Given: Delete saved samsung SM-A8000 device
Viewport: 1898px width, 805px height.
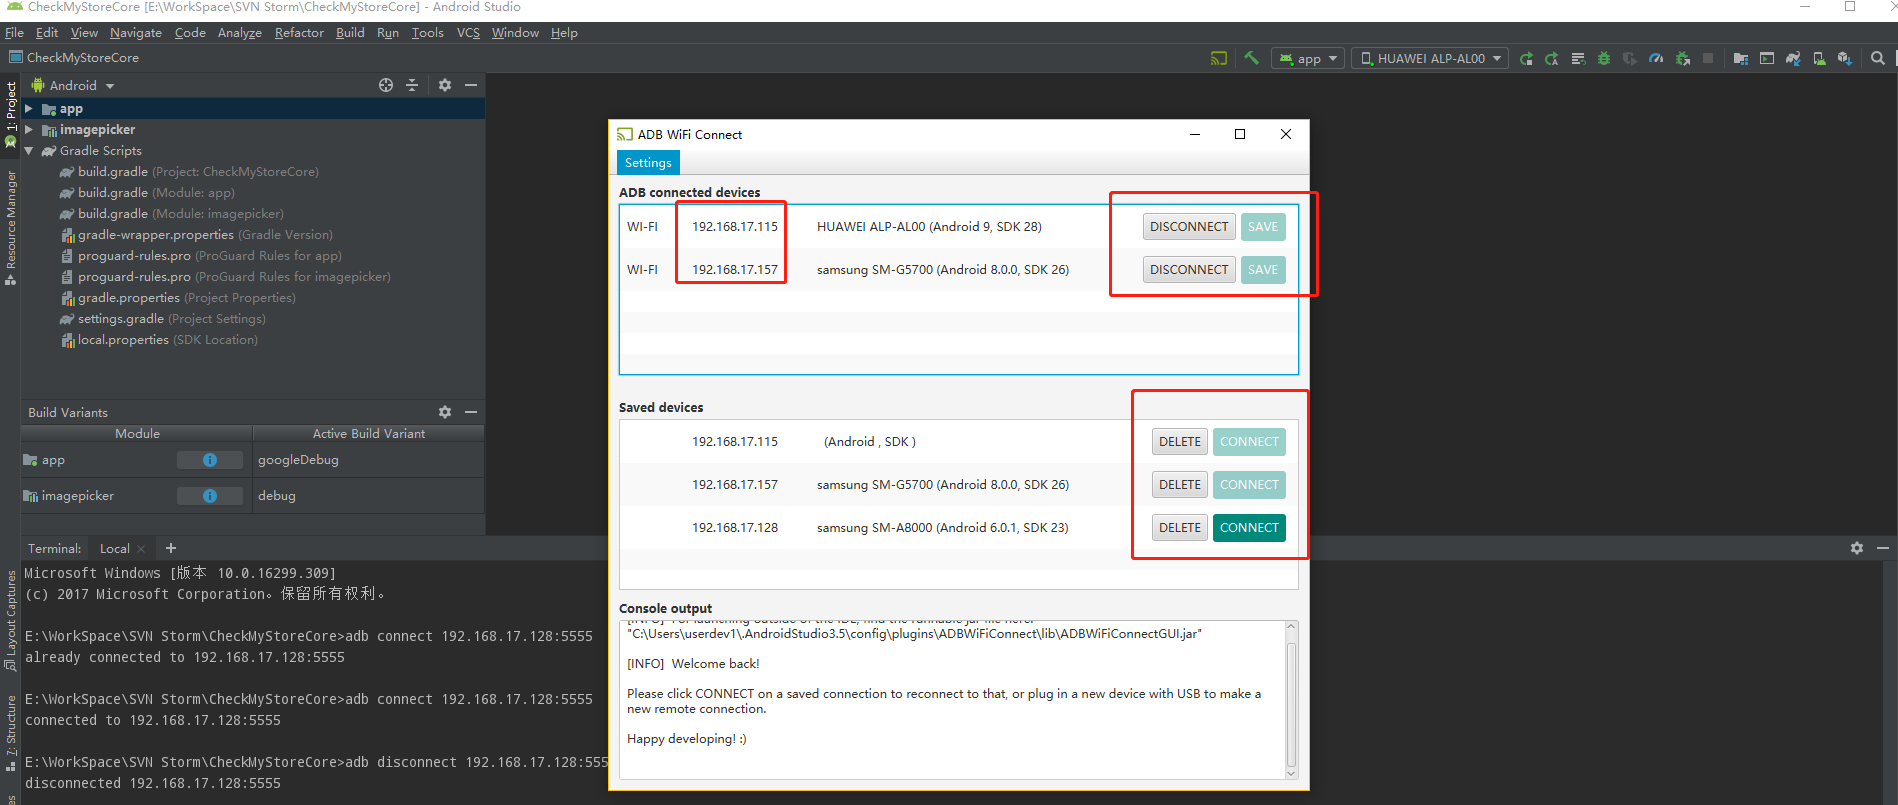Looking at the screenshot, I should [1180, 528].
